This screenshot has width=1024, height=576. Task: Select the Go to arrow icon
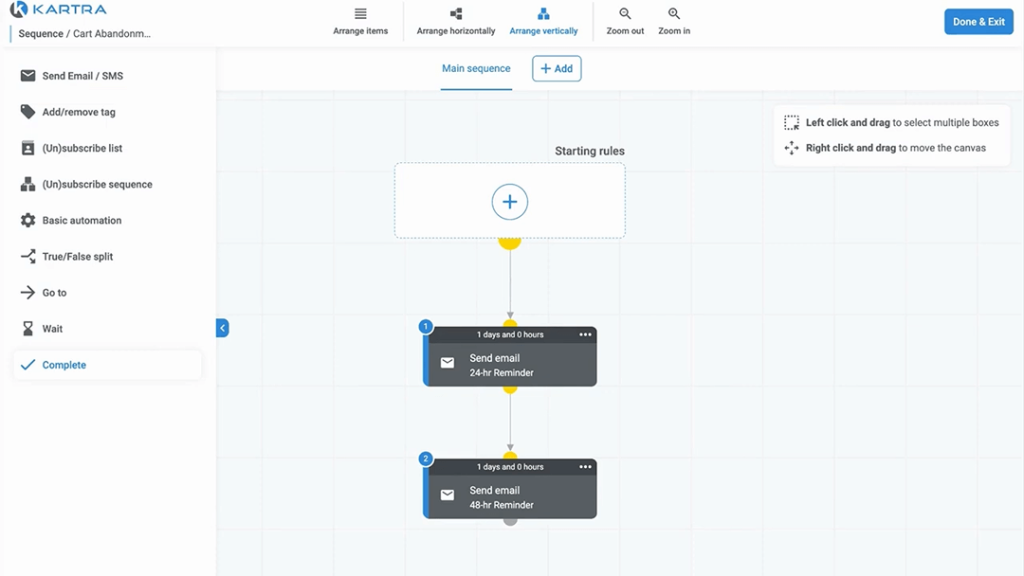coord(27,293)
